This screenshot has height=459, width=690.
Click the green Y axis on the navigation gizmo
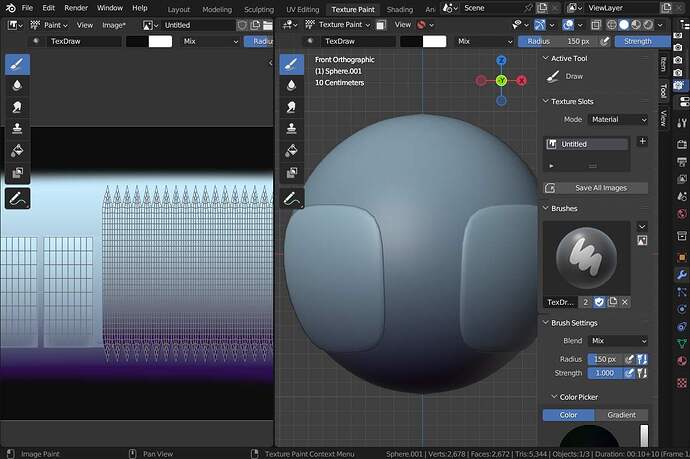(x=501, y=81)
